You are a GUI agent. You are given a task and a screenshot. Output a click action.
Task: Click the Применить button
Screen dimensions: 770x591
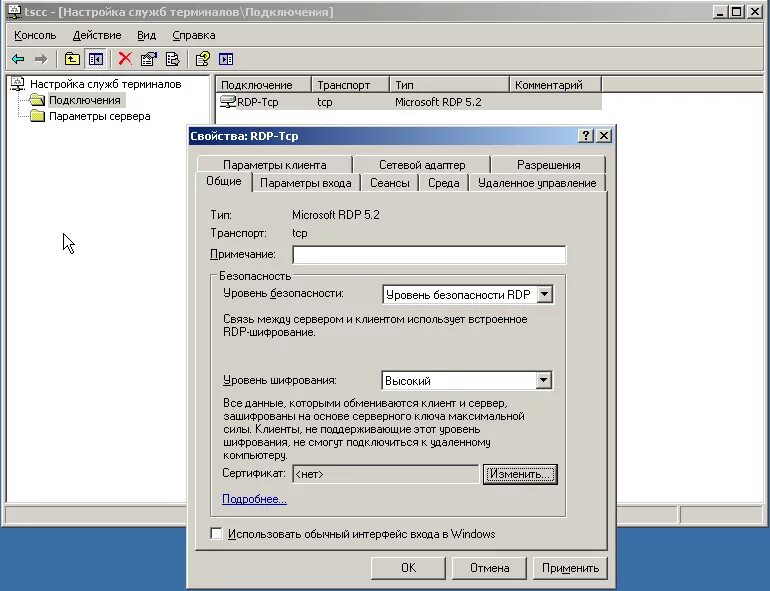[x=570, y=568]
